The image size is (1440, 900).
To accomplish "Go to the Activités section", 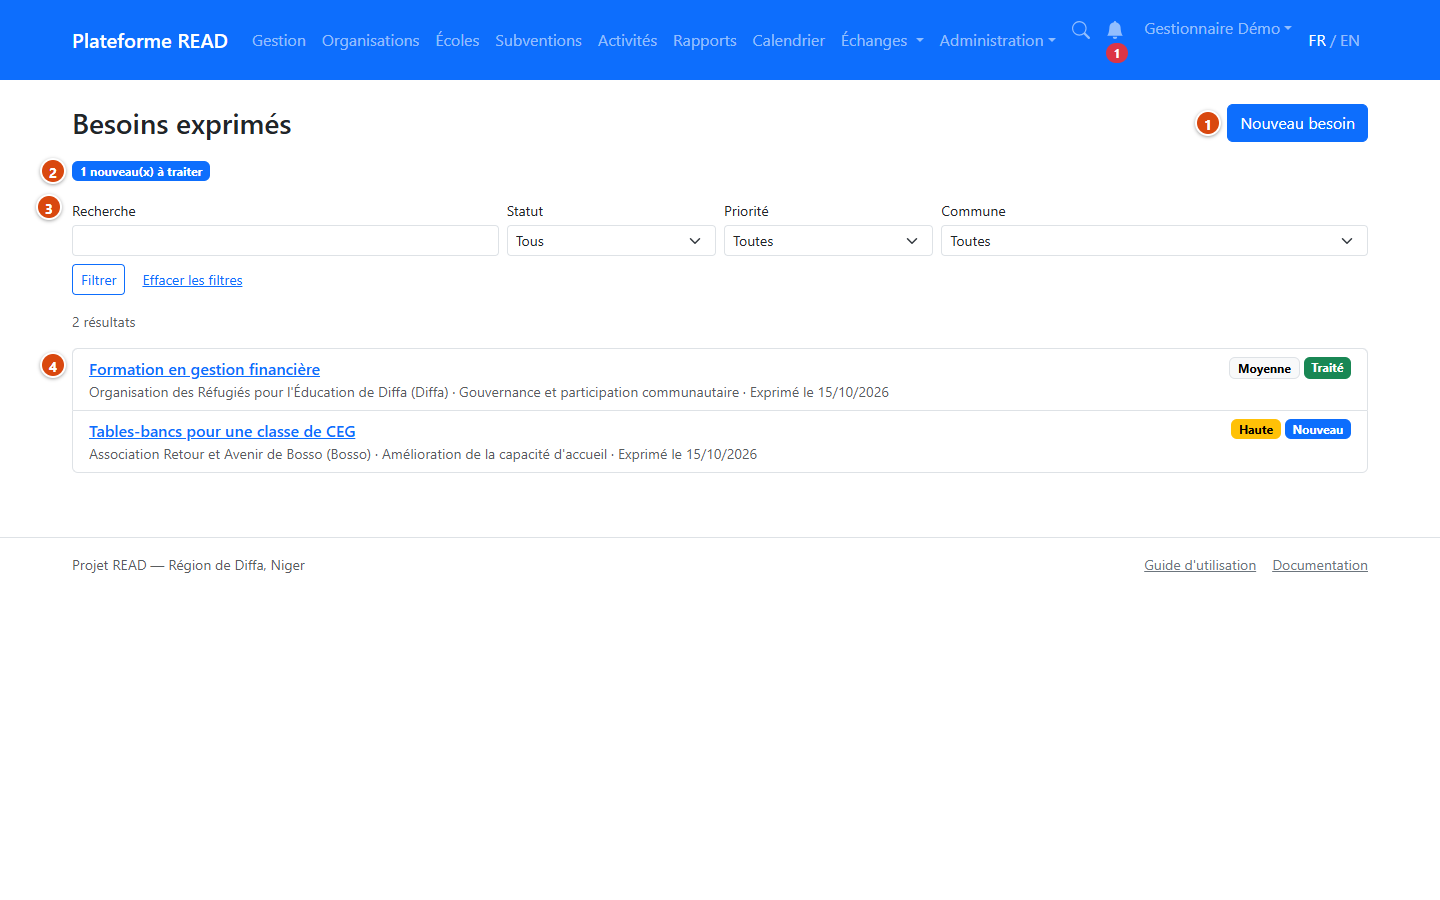I will (x=627, y=41).
